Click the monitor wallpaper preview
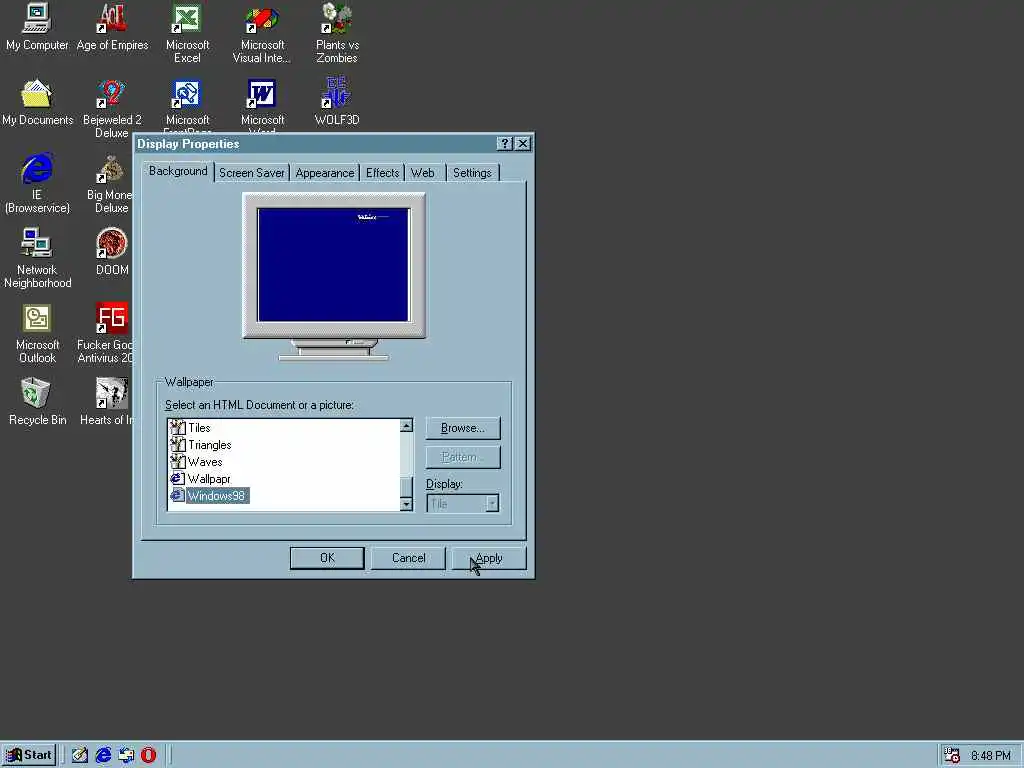The height and width of the screenshot is (768, 1024). click(334, 264)
